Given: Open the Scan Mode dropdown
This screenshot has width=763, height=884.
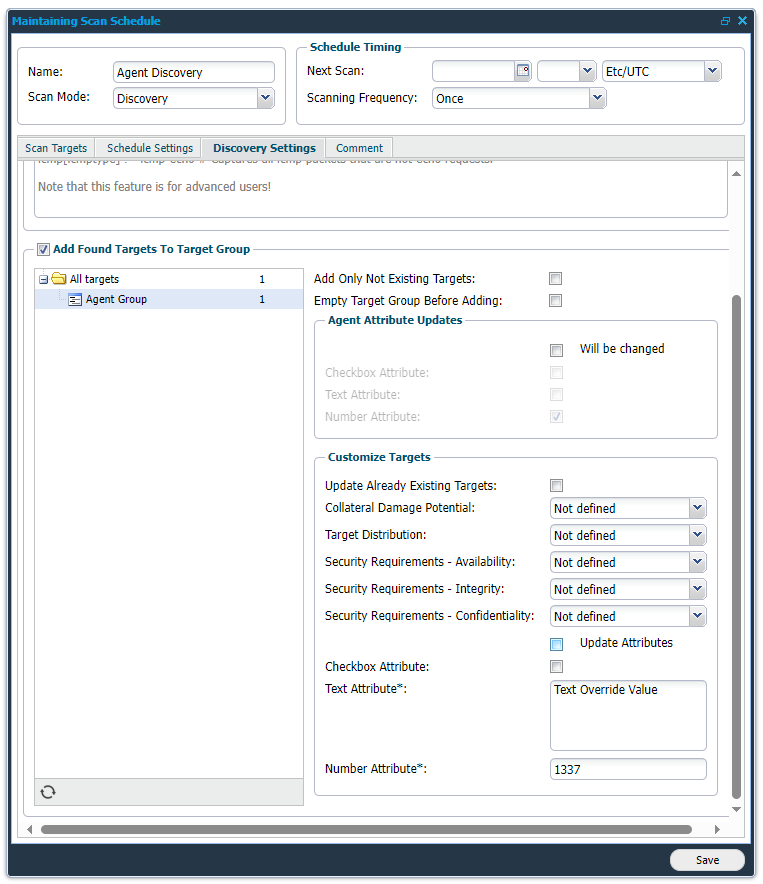Looking at the screenshot, I should 265,98.
